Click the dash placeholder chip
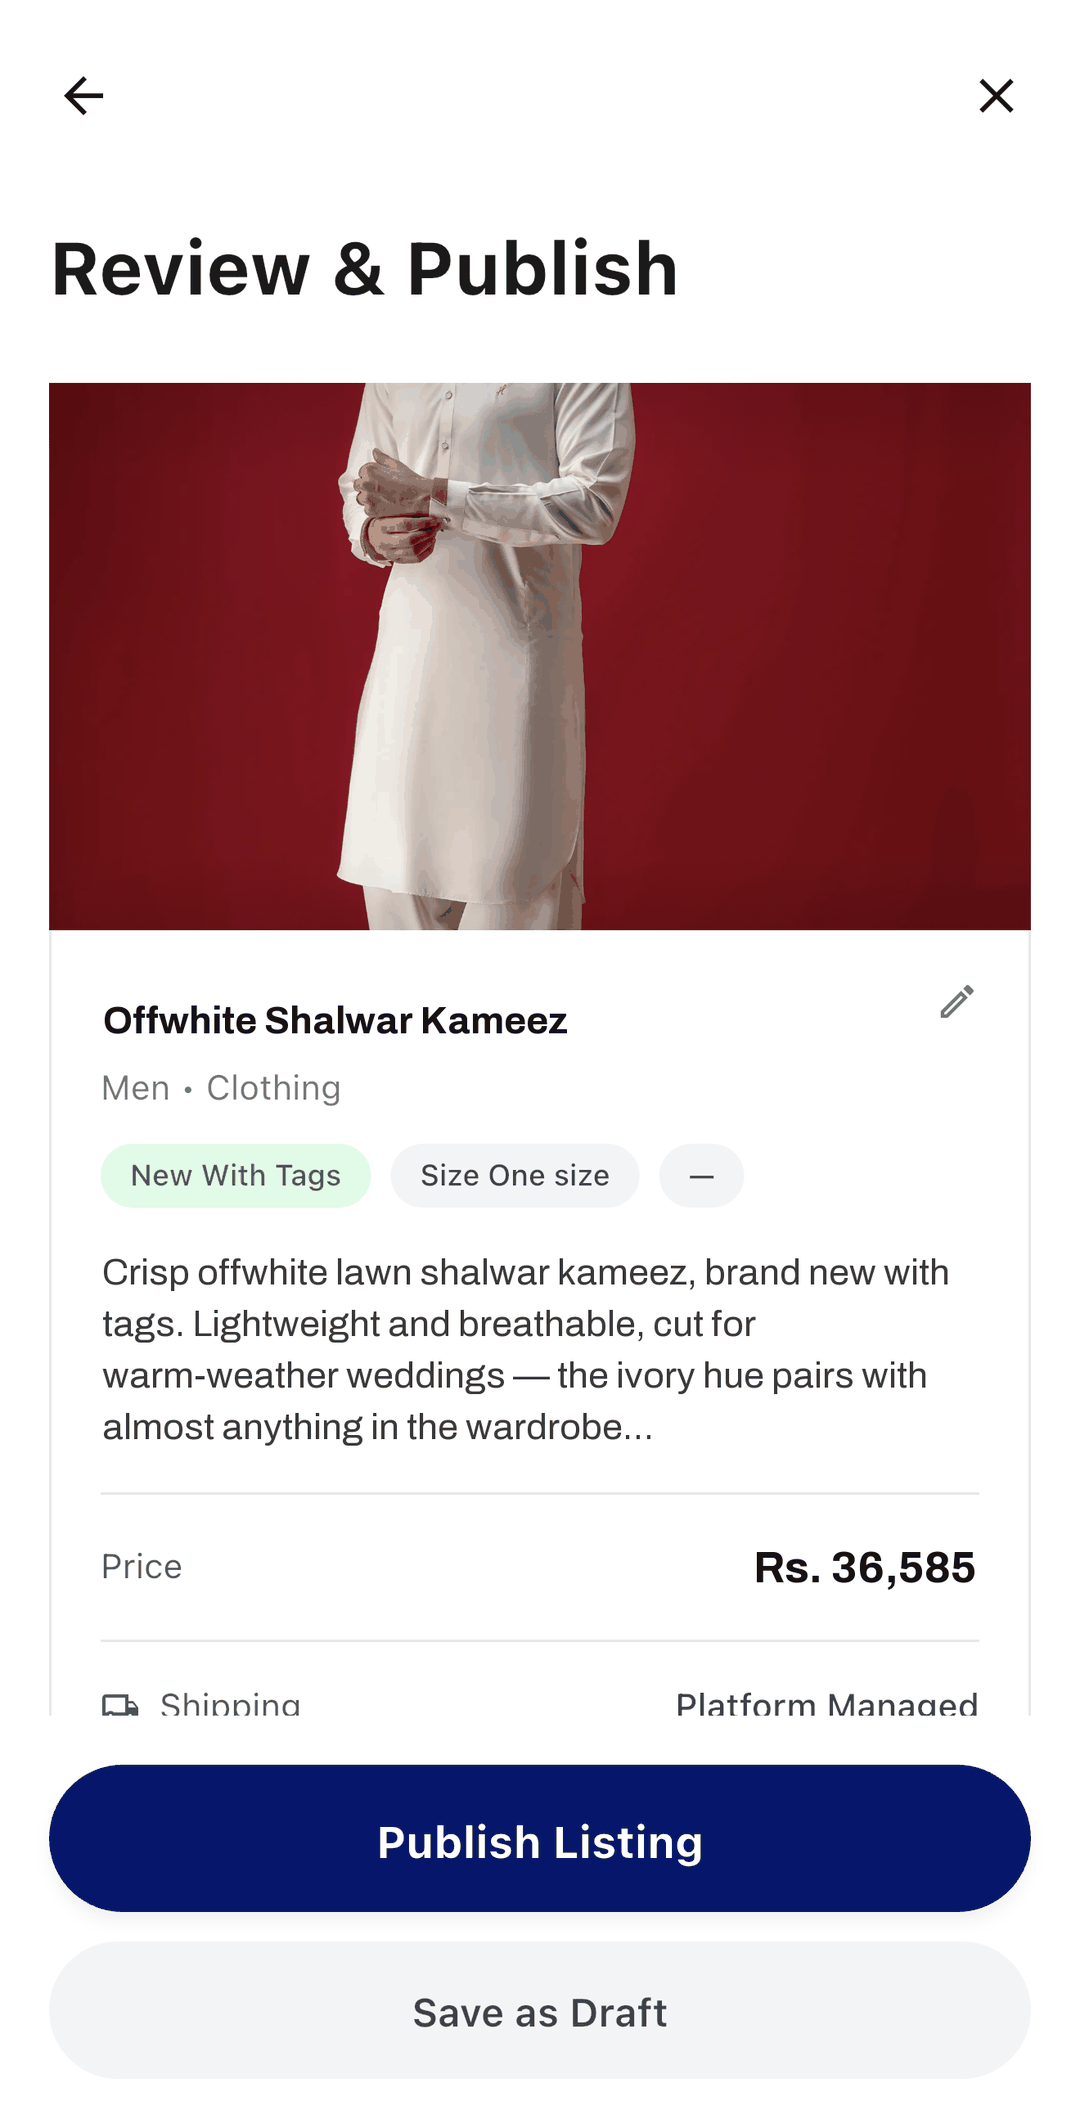Viewport: 1080px width, 2128px height. pos(702,1176)
